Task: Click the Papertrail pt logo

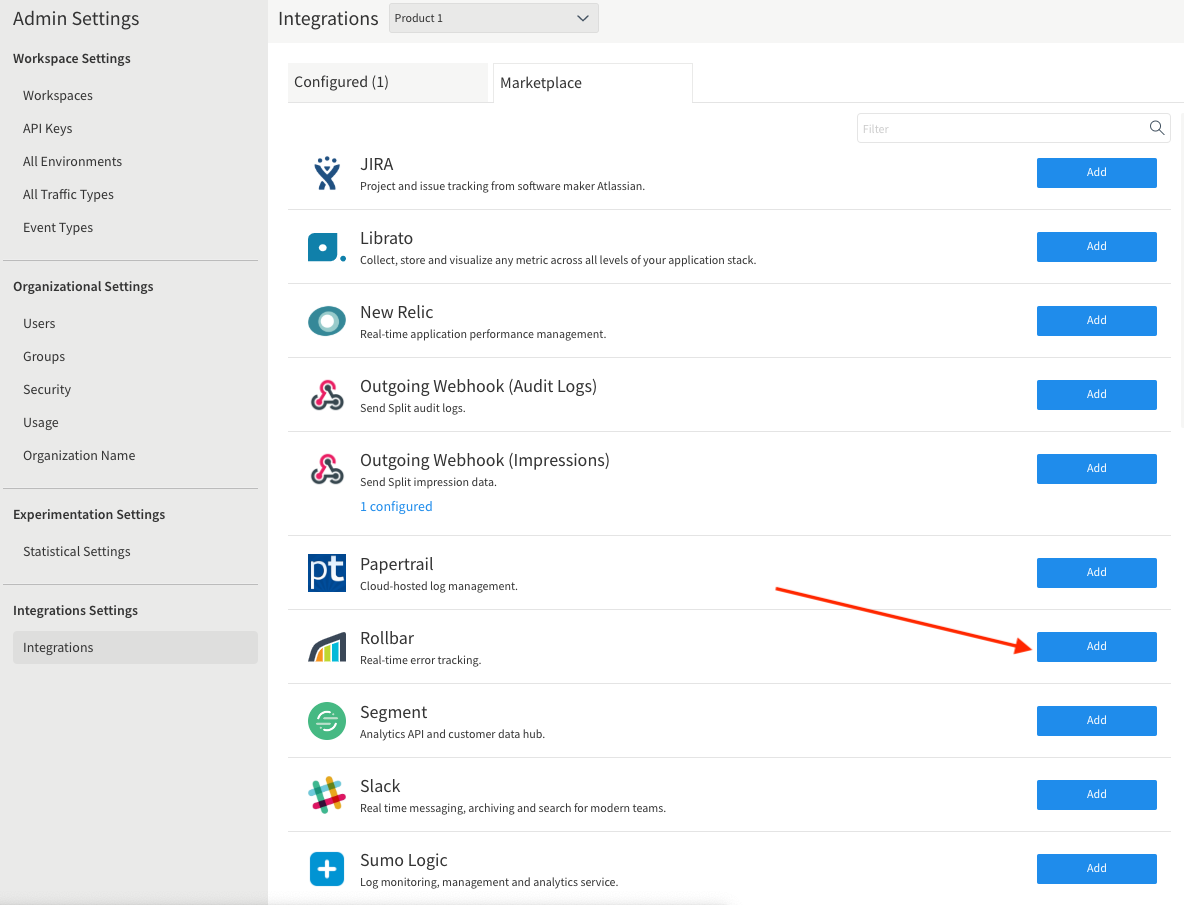Action: tap(327, 573)
